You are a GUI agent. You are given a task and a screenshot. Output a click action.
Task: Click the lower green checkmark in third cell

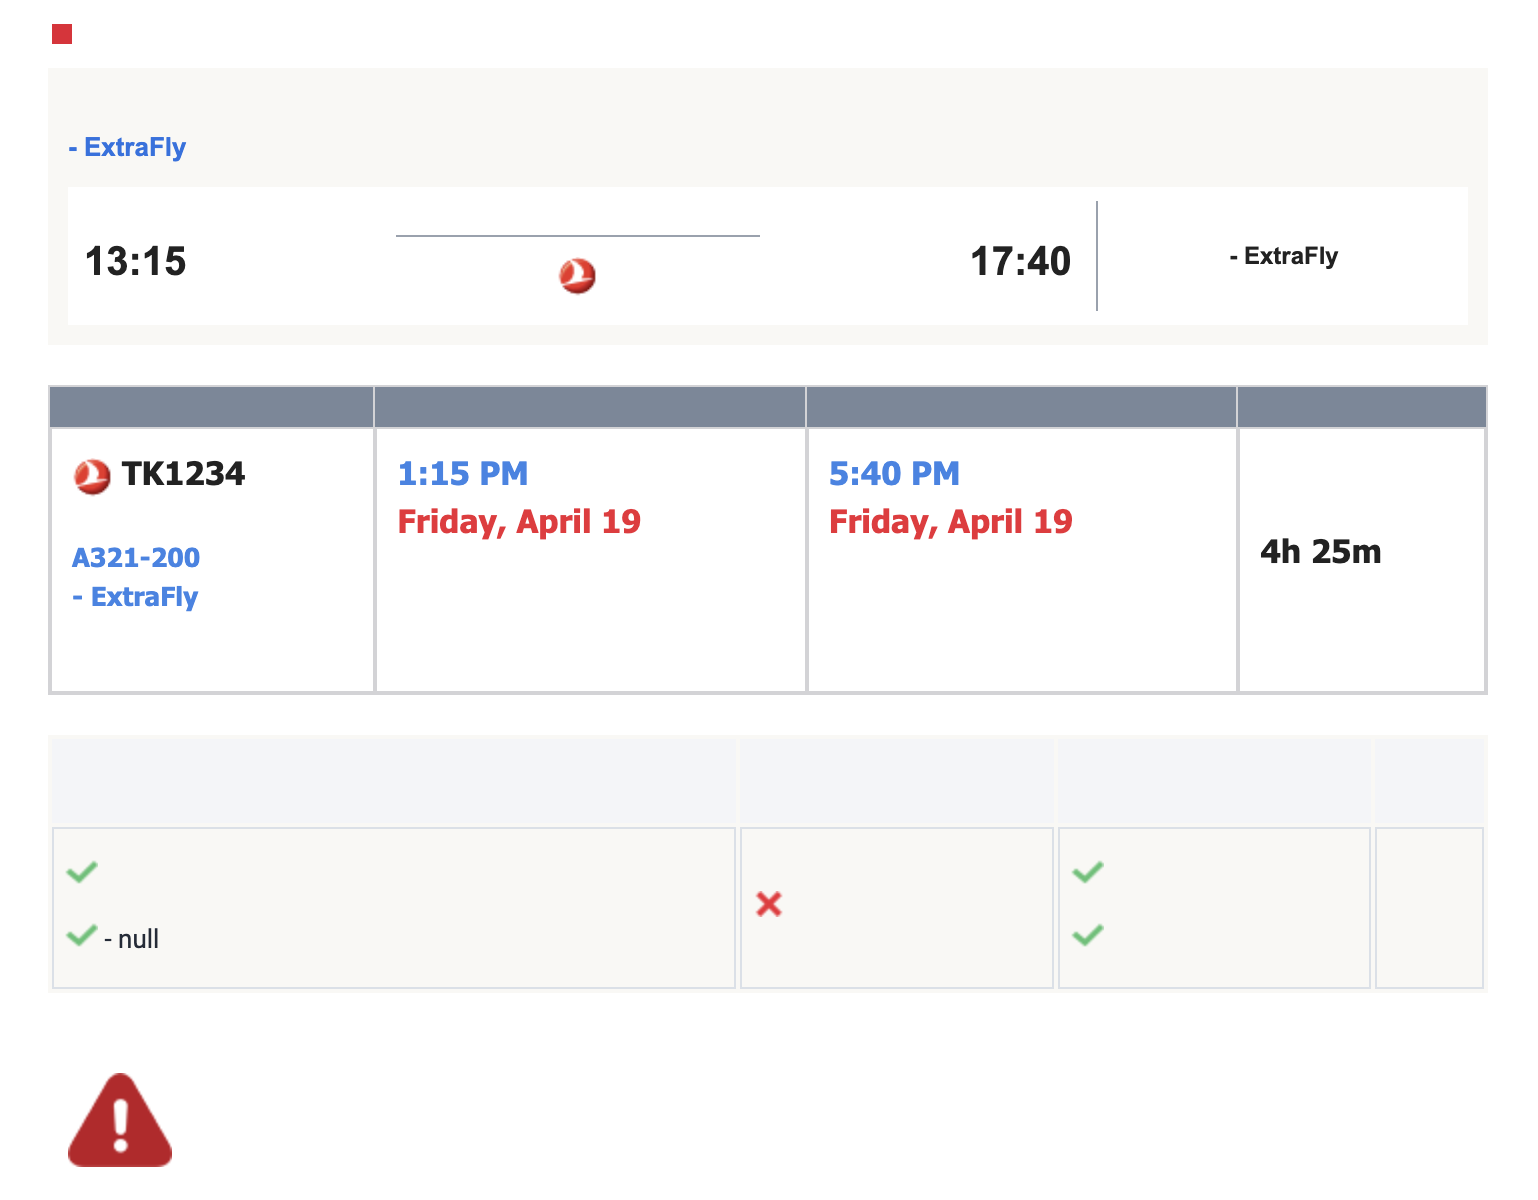(x=1087, y=936)
